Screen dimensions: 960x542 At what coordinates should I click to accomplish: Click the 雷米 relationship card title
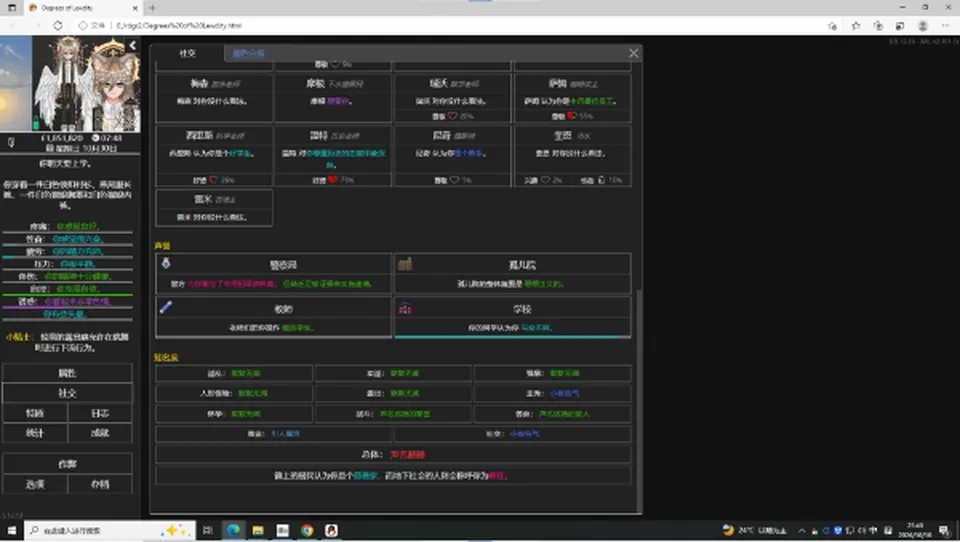pos(203,199)
